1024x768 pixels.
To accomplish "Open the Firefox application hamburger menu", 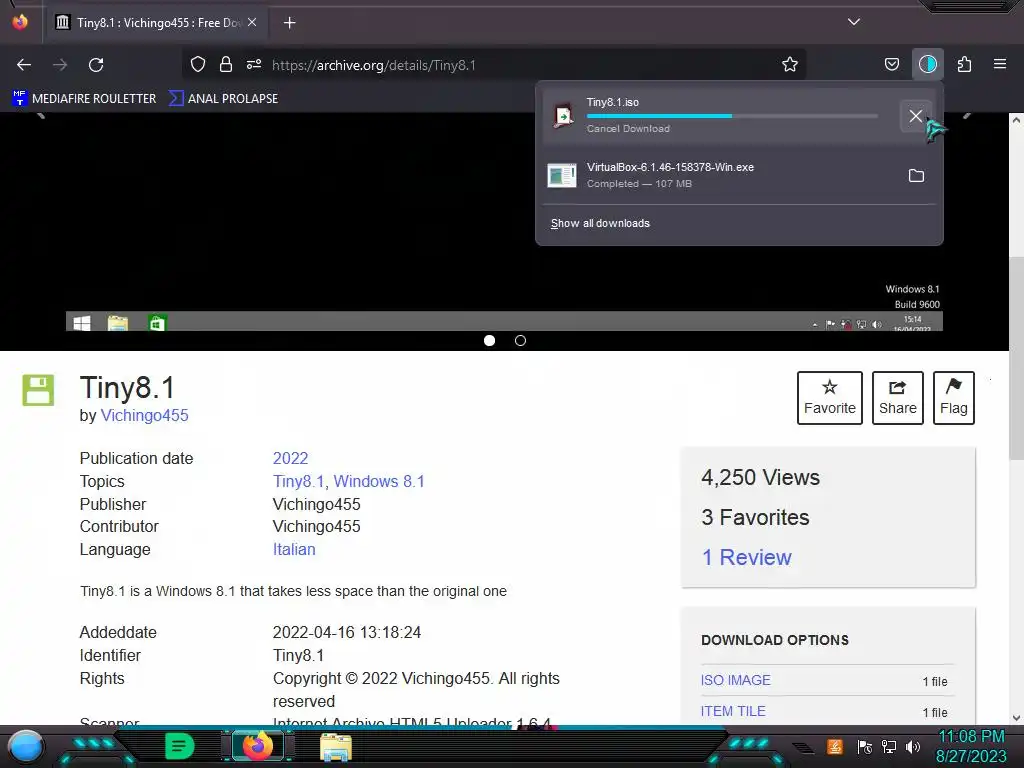I will click(x=999, y=64).
